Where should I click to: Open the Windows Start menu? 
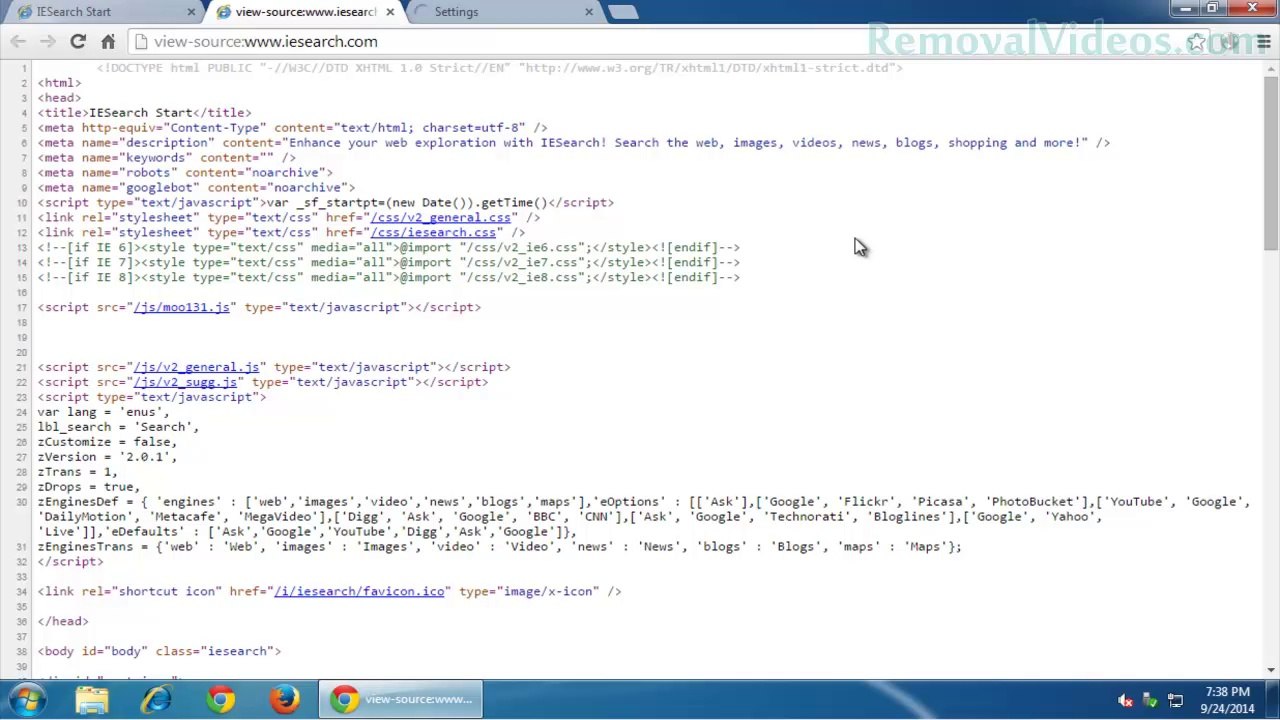(x=28, y=699)
